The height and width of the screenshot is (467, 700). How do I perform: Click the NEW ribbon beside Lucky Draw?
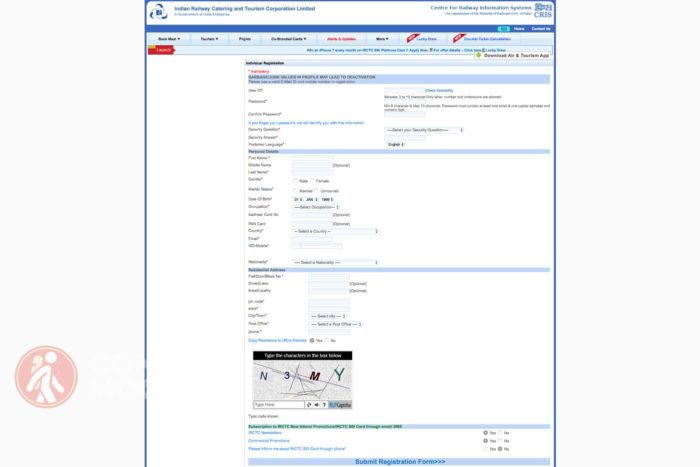coord(412,38)
